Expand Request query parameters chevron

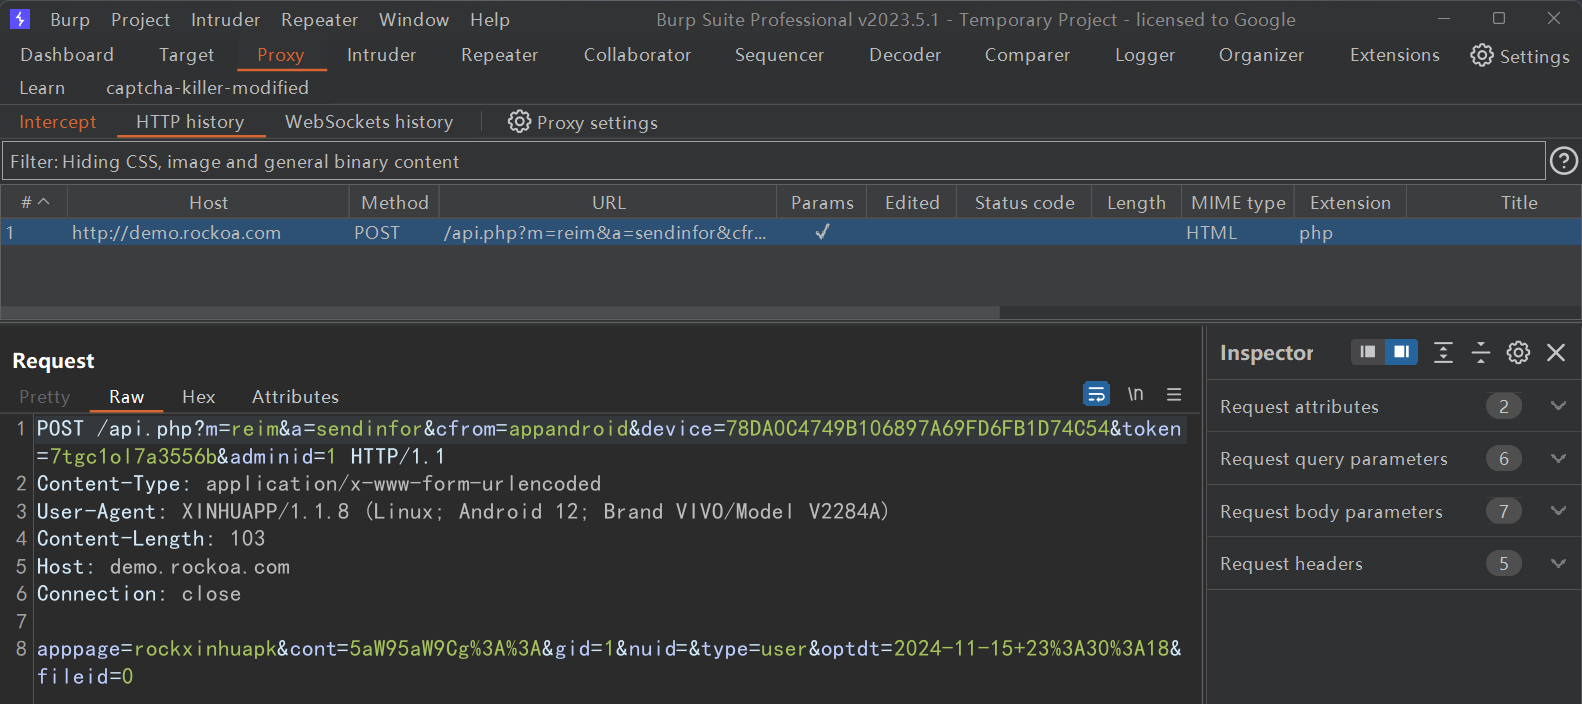point(1558,458)
